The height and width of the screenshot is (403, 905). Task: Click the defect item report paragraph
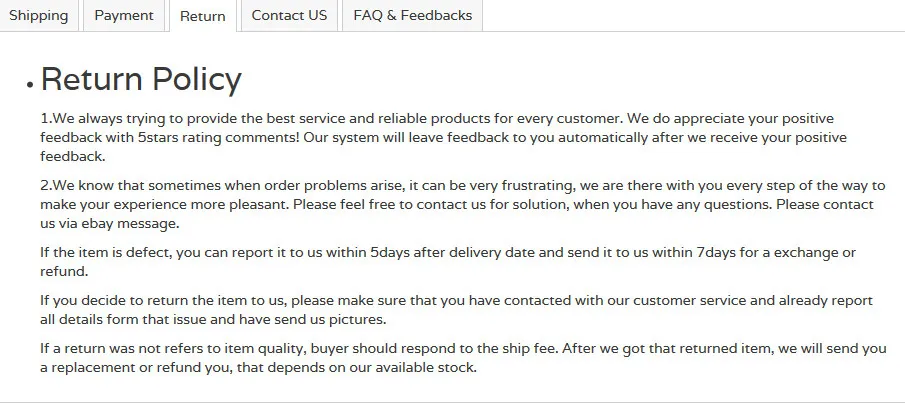[448, 262]
